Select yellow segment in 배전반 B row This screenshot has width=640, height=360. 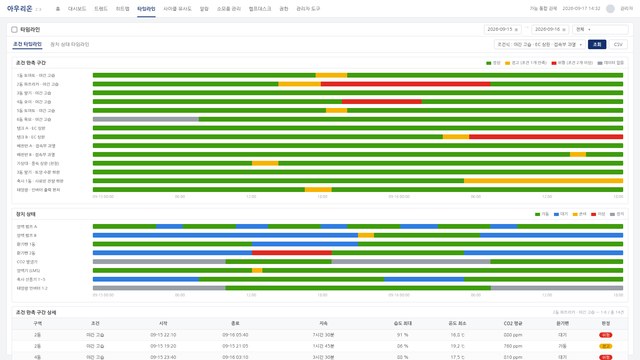coord(578,154)
